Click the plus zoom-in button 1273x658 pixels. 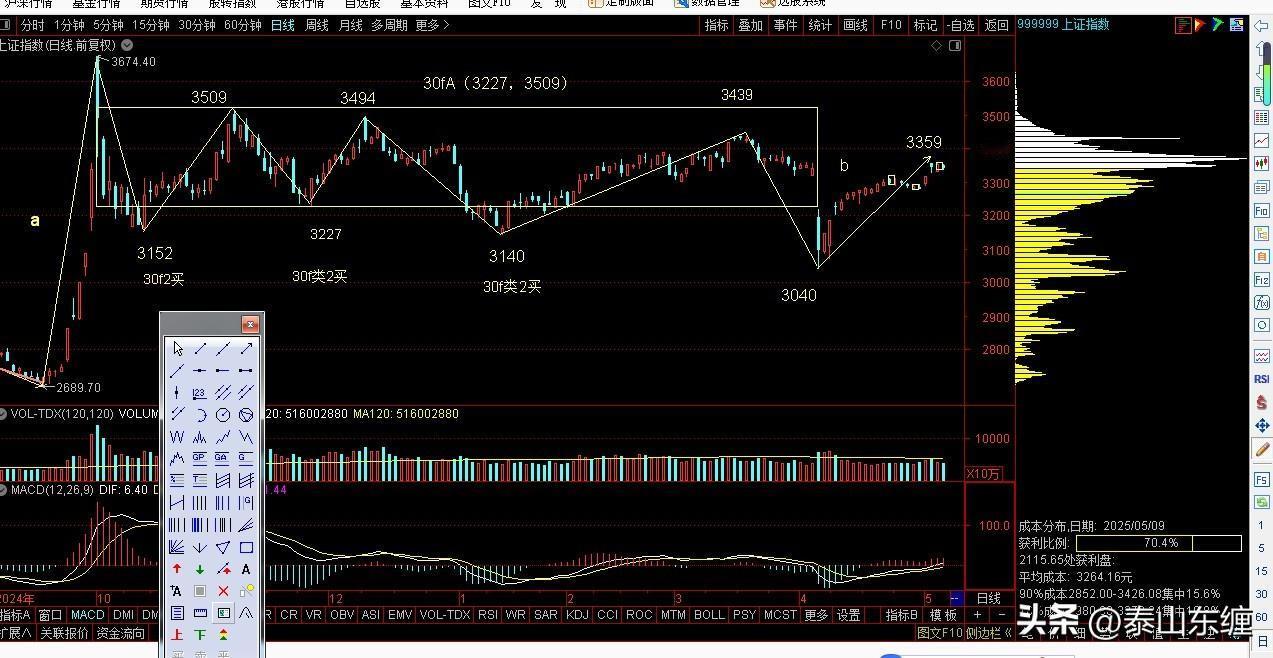[977, 615]
